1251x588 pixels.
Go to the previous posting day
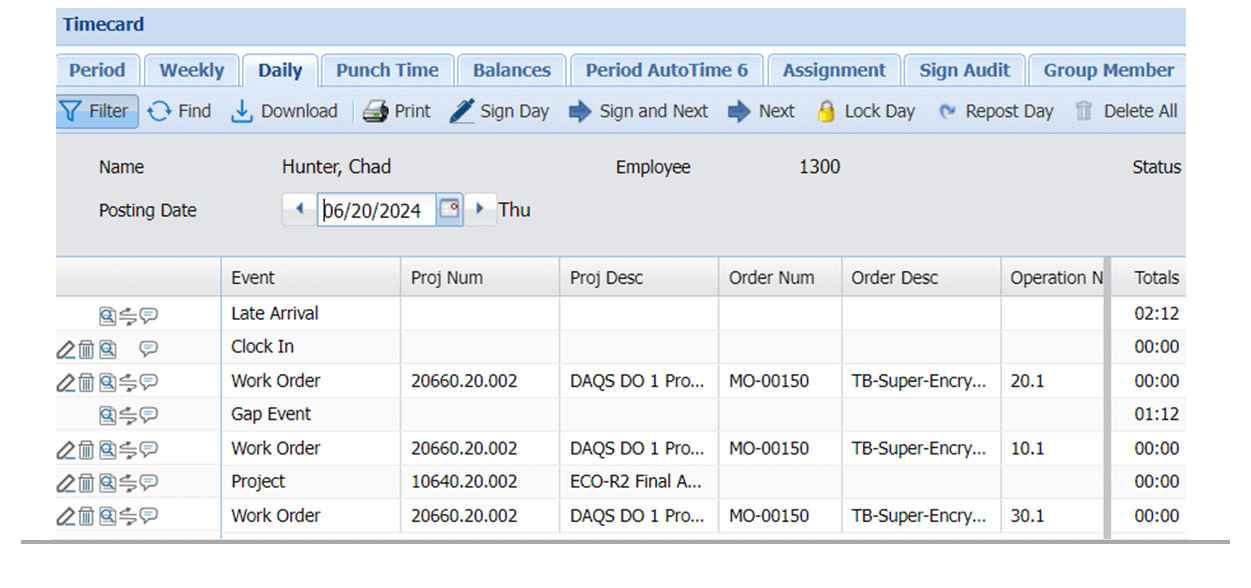(x=299, y=209)
